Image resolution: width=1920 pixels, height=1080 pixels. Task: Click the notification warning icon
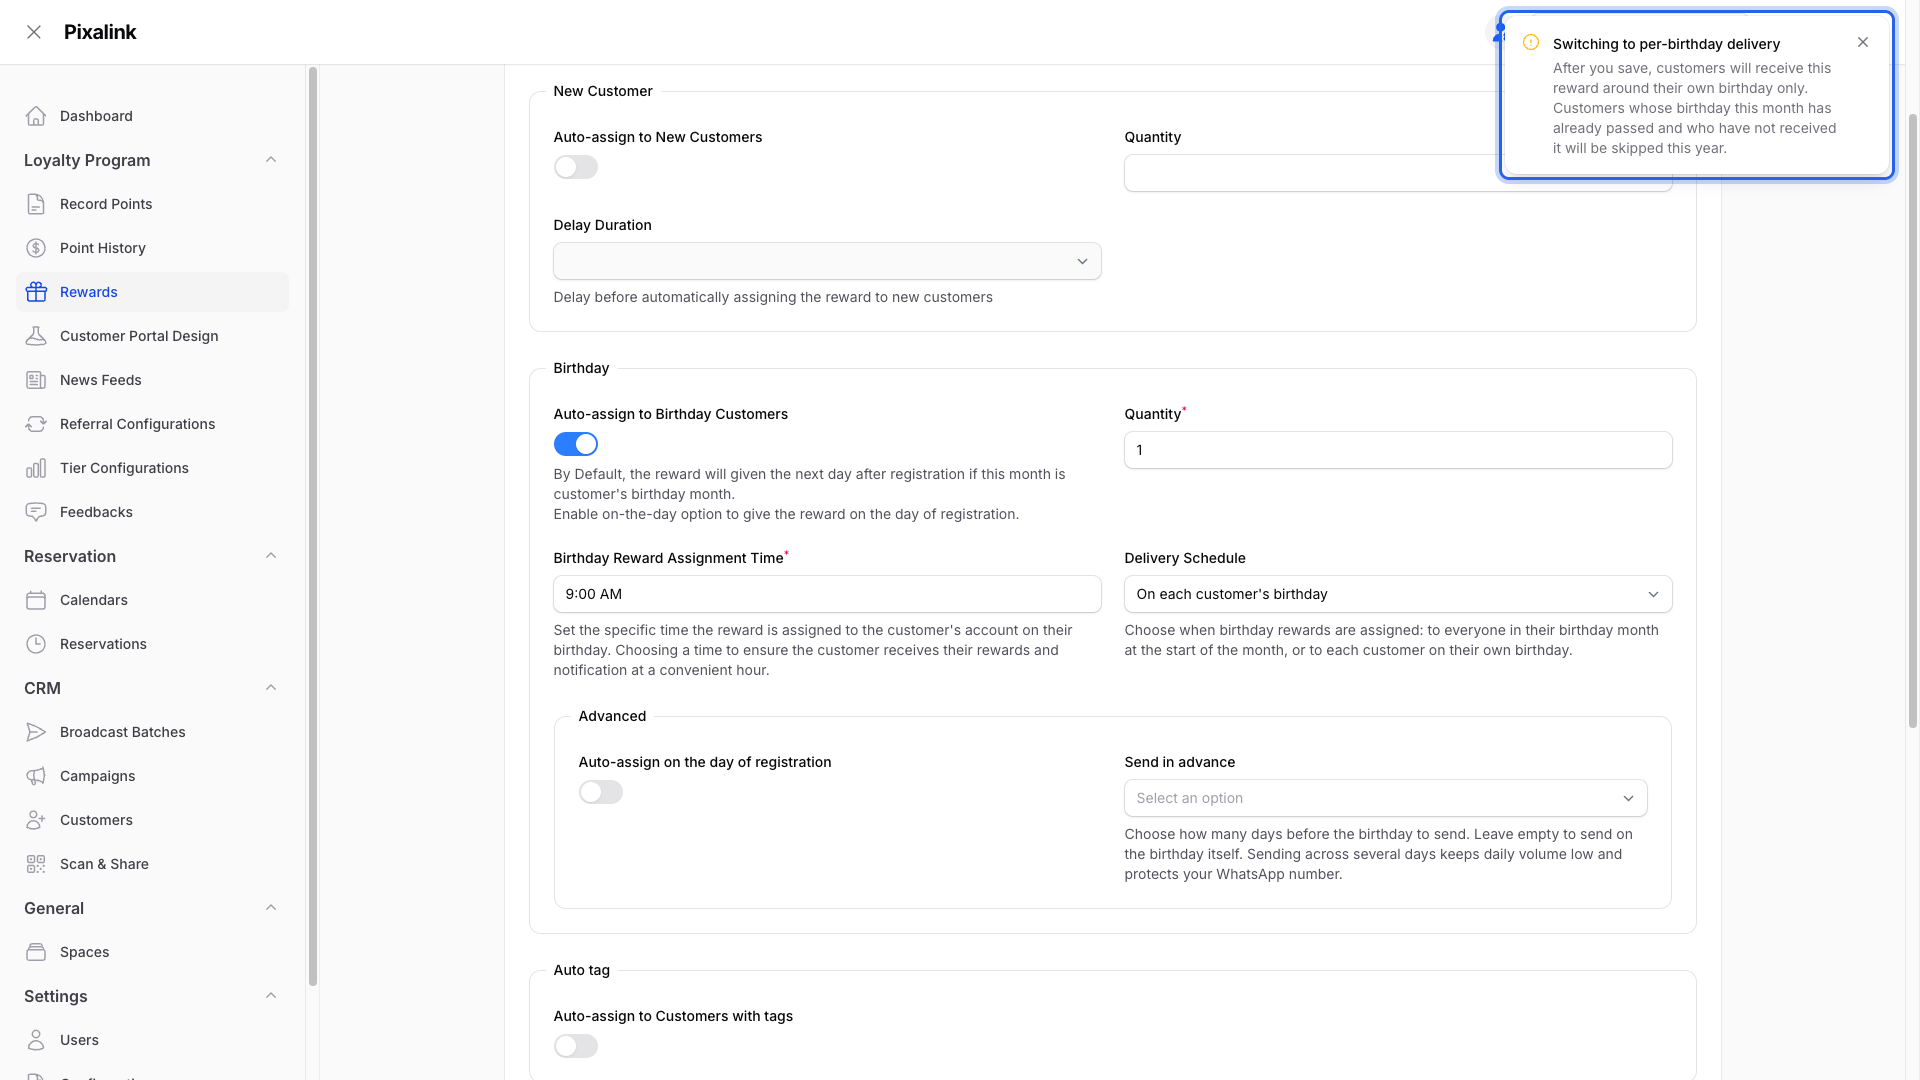pyautogui.click(x=1531, y=42)
